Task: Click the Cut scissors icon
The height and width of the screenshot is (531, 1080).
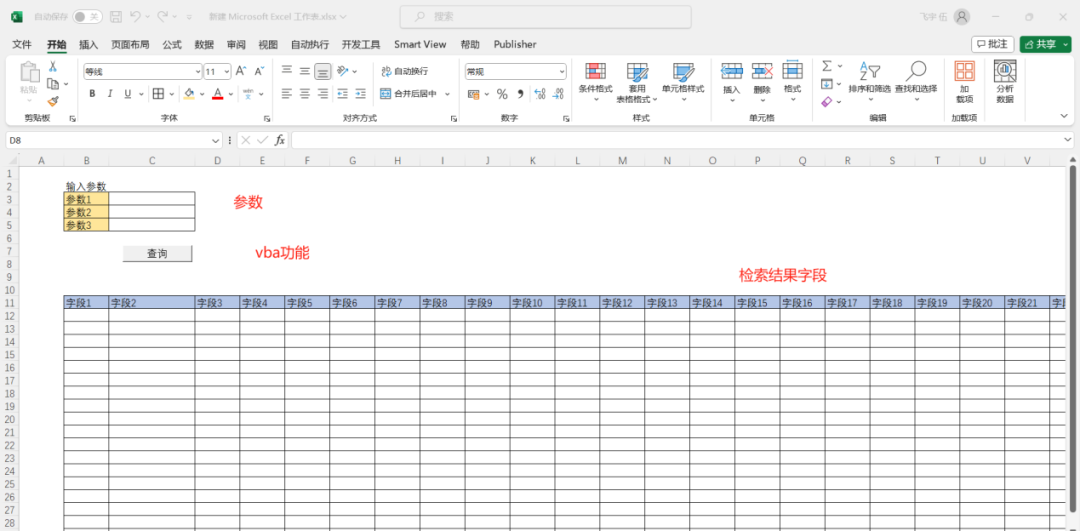Action: [52, 67]
